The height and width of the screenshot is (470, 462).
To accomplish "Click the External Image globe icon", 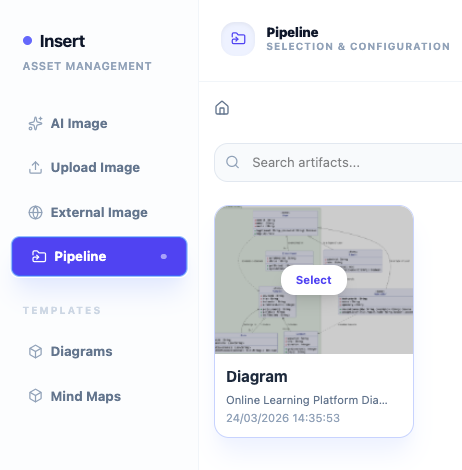I will point(35,213).
